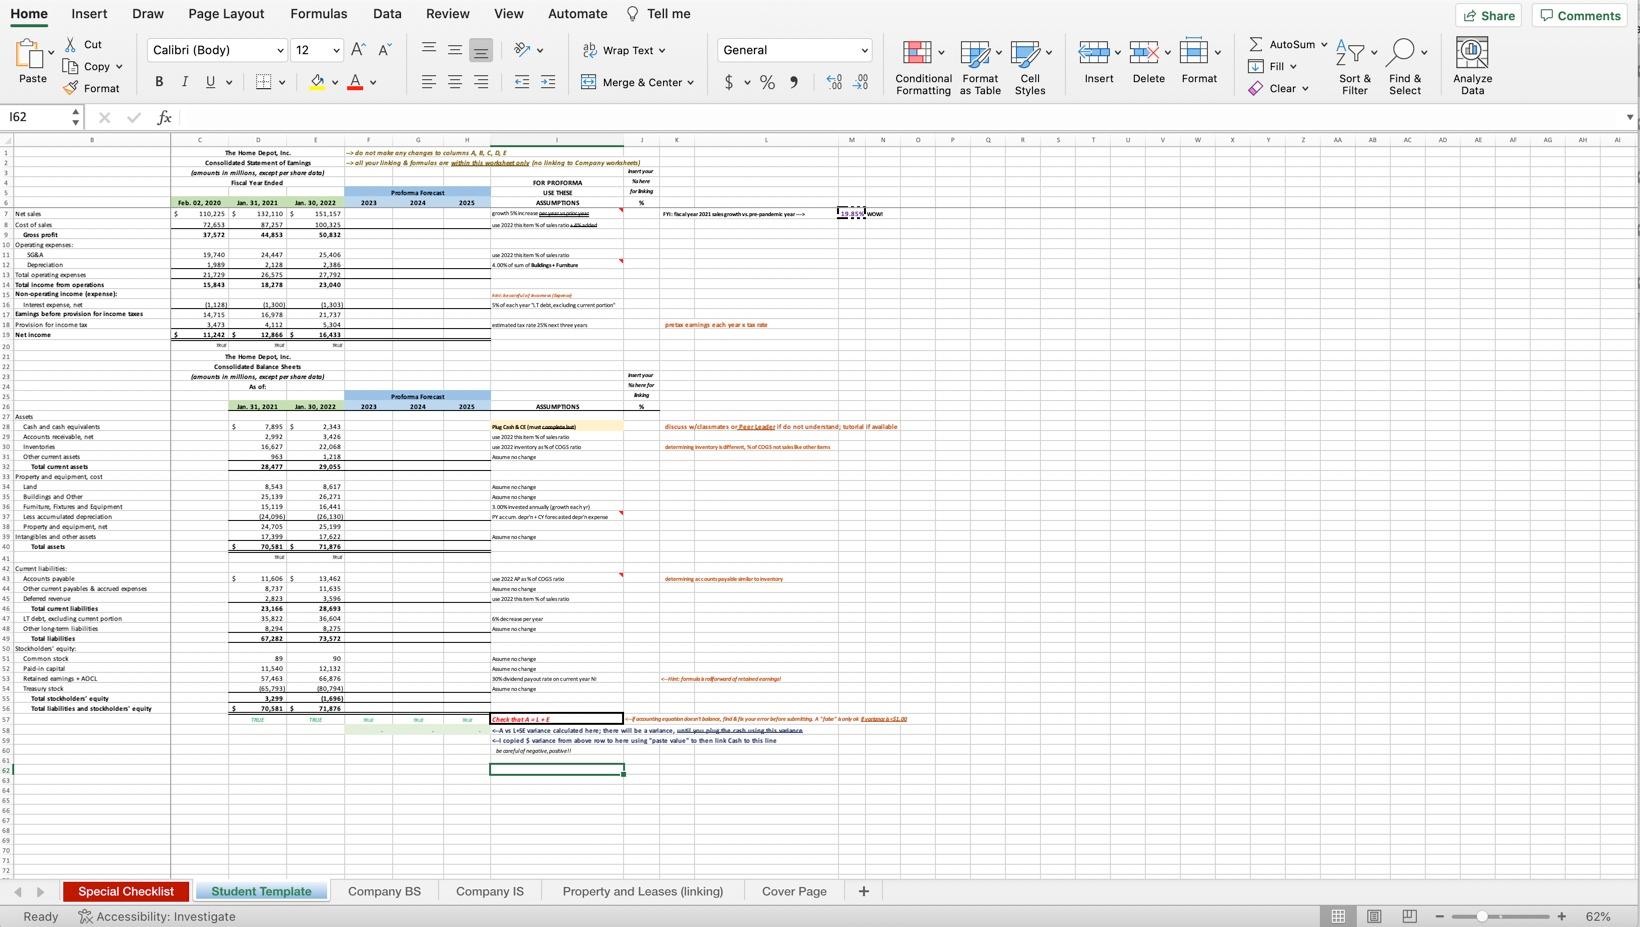Open the Comments pane
Screen dimensions: 1640x927
tap(1580, 15)
